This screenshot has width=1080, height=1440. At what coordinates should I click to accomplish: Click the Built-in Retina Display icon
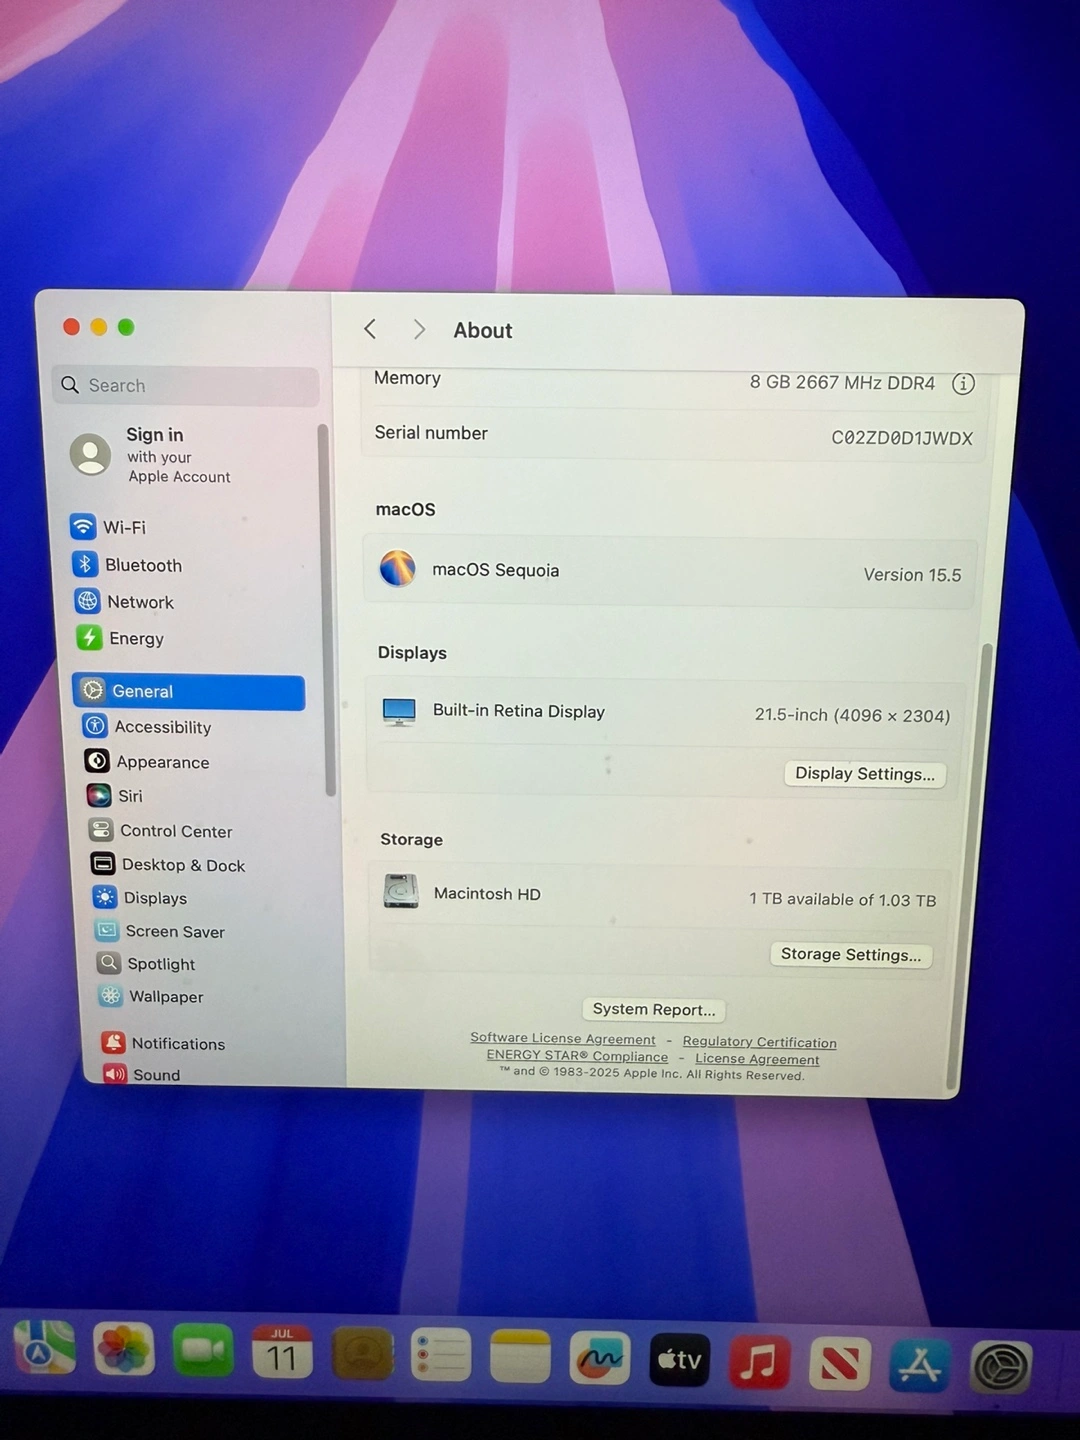tap(399, 712)
